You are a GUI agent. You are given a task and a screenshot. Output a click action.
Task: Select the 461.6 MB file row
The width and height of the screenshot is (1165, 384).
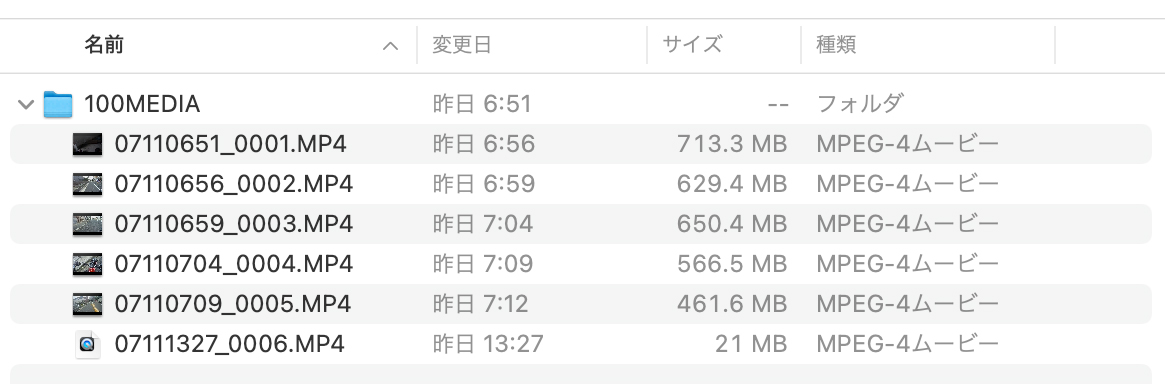pos(581,305)
